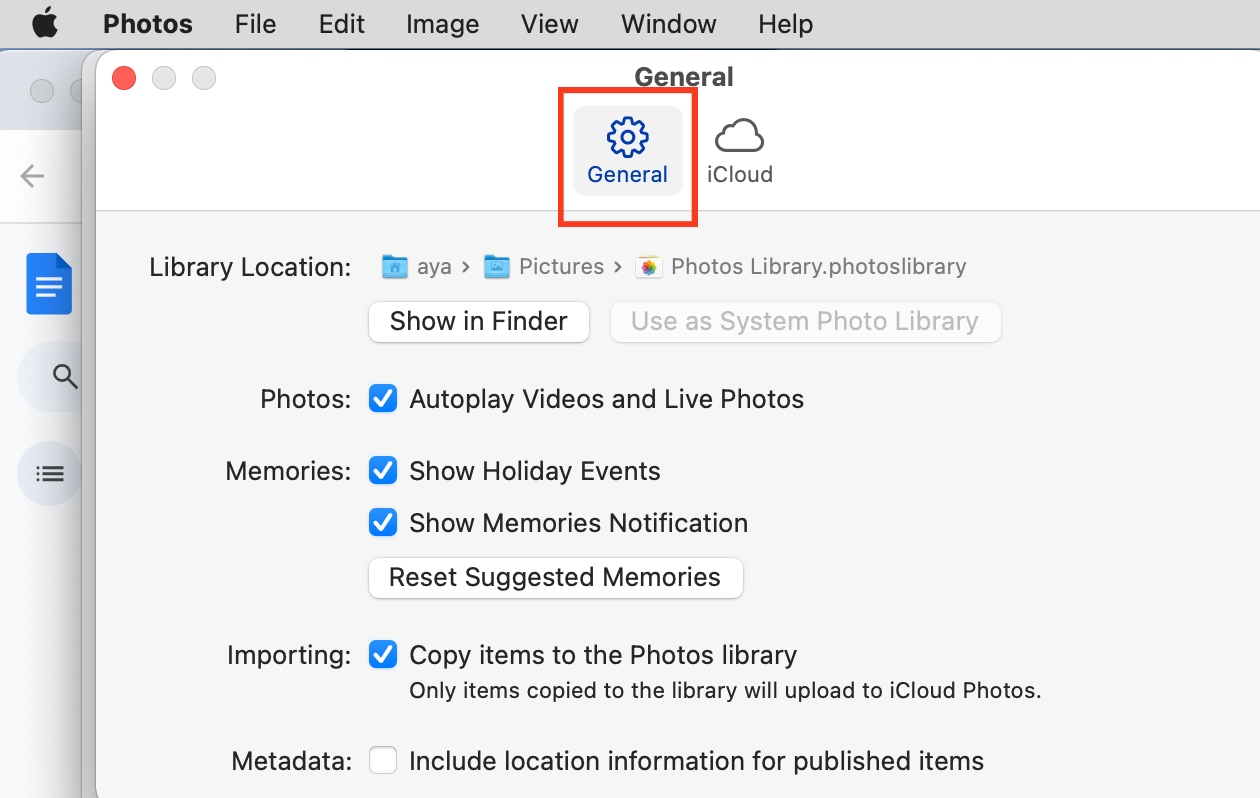1260x798 pixels.
Task: Uncheck Show Holiday Events
Action: 383,470
